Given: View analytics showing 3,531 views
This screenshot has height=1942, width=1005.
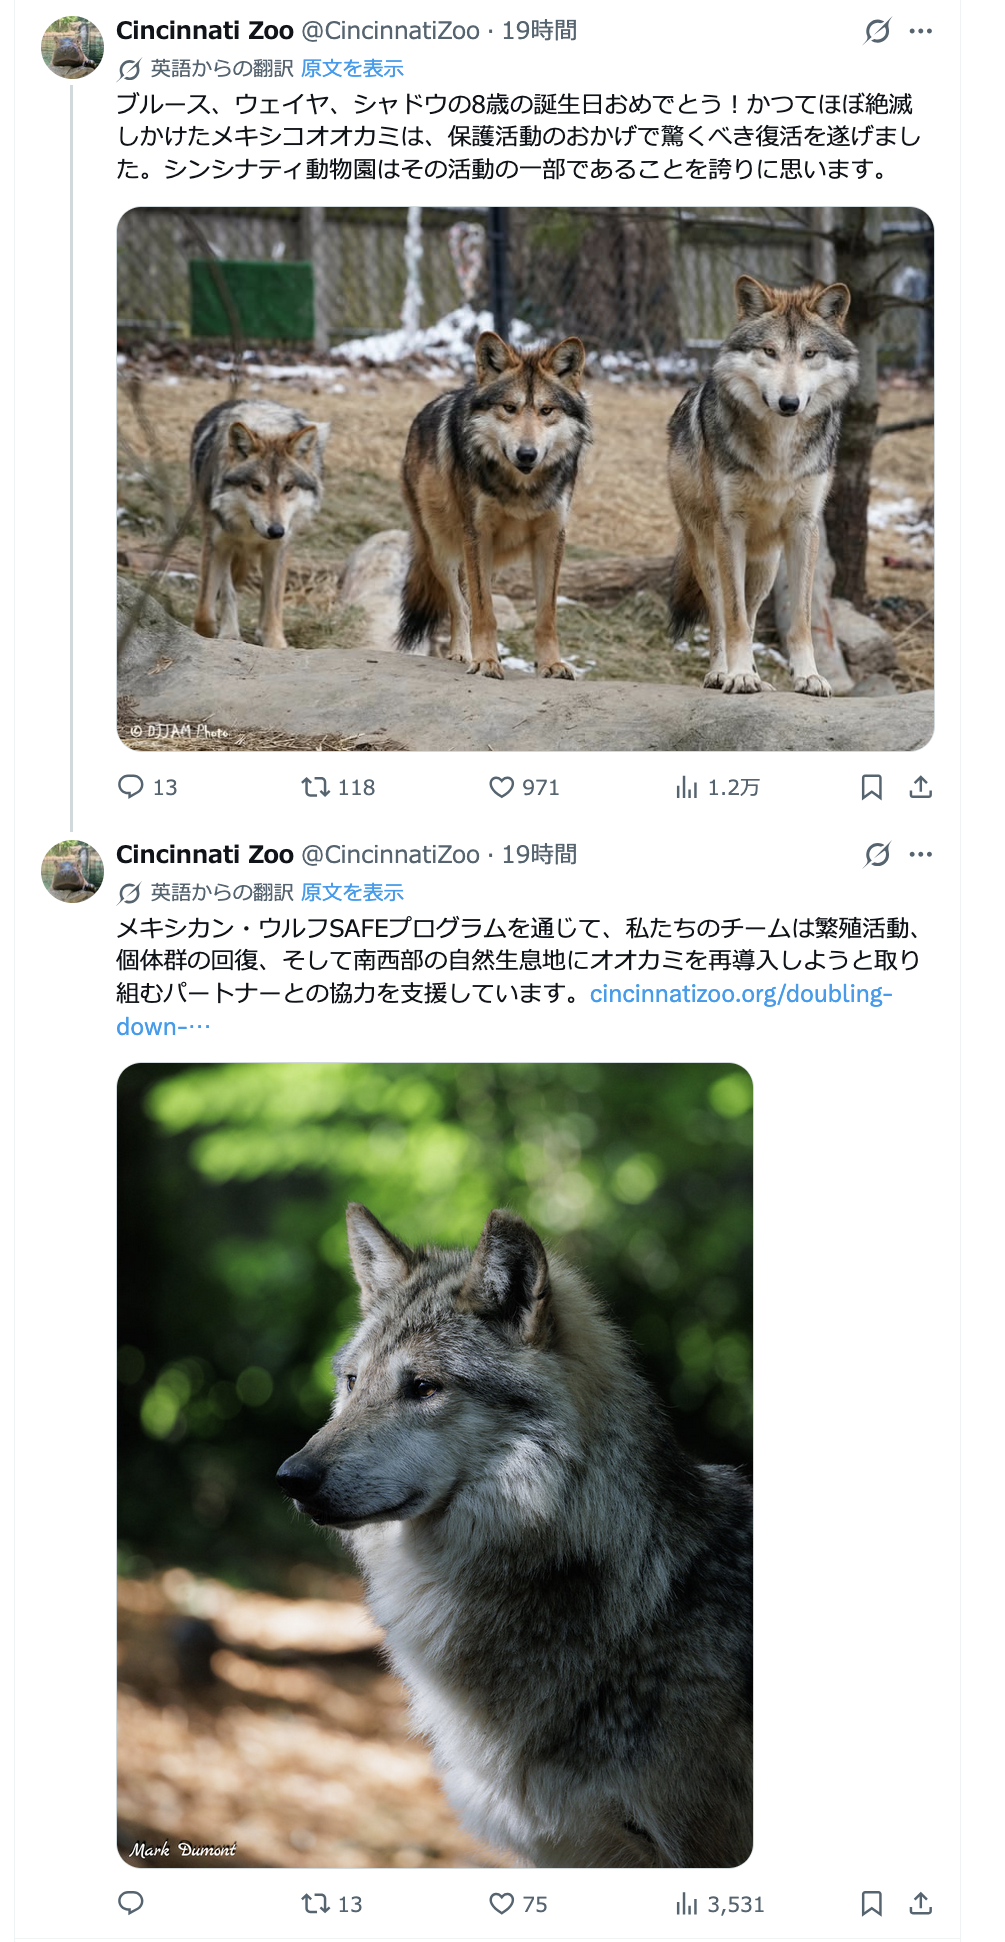Looking at the screenshot, I should tap(686, 1903).
